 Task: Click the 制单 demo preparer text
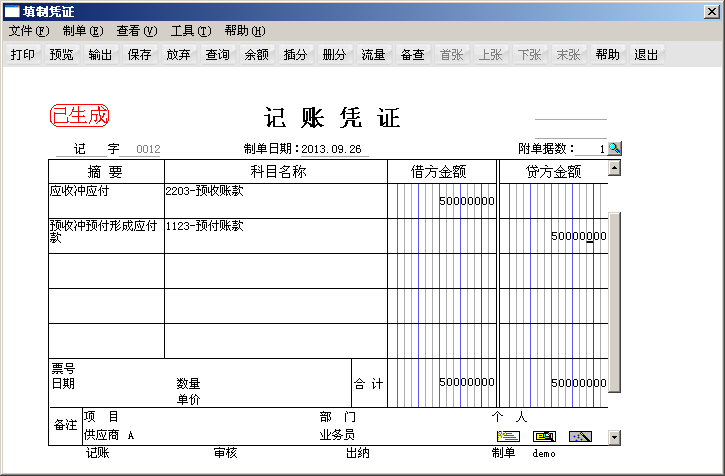click(524, 453)
